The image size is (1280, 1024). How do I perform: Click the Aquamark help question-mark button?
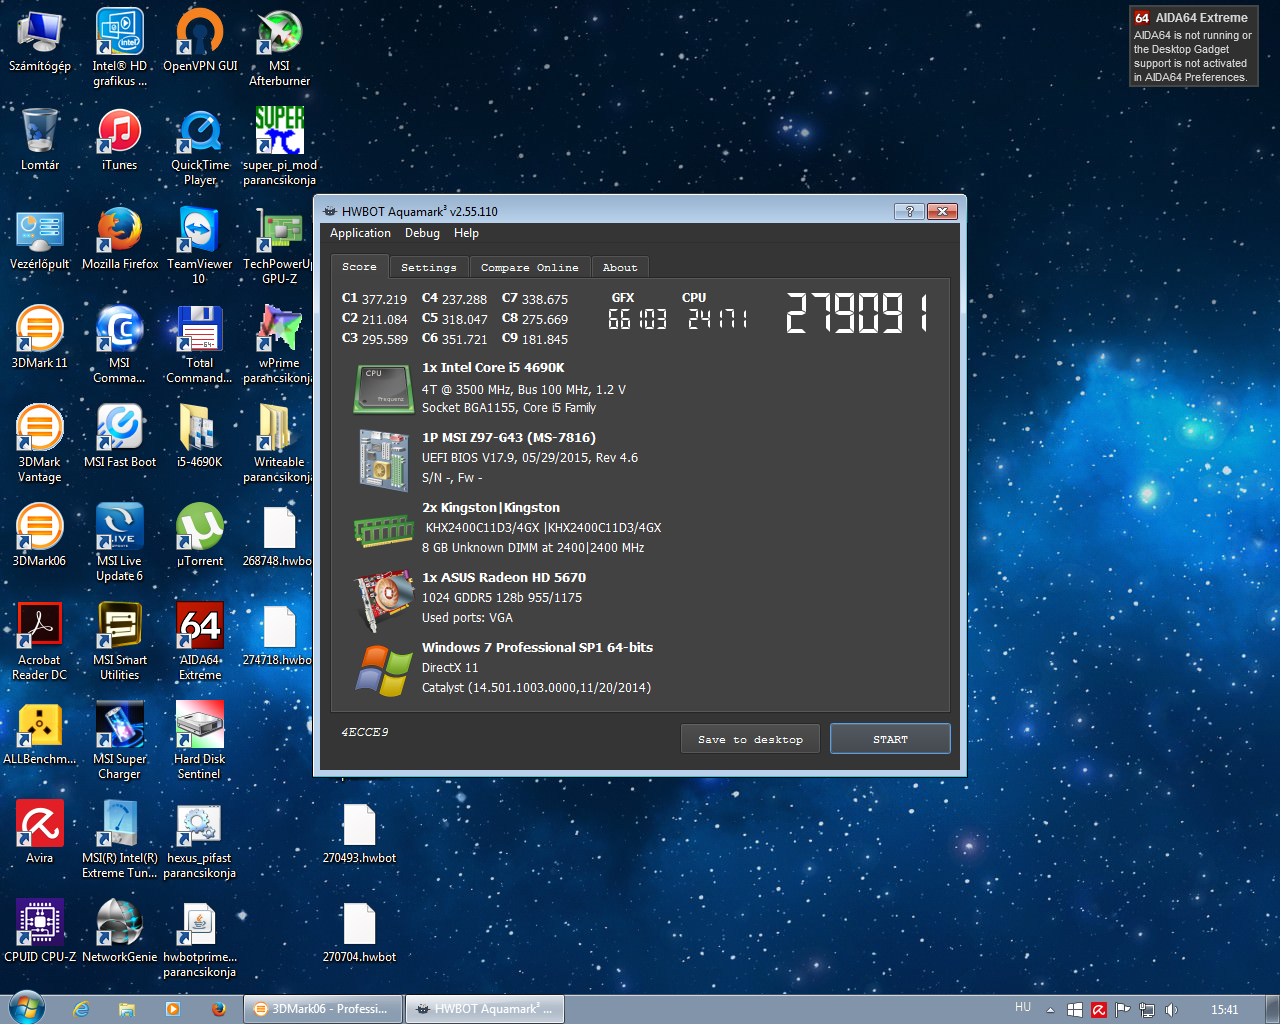(x=909, y=211)
